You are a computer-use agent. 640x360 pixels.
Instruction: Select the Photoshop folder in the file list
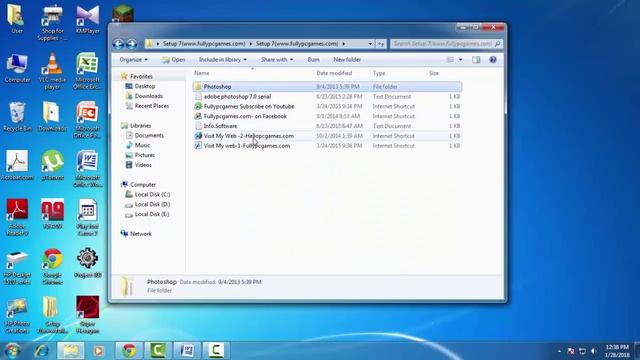(x=327, y=87)
